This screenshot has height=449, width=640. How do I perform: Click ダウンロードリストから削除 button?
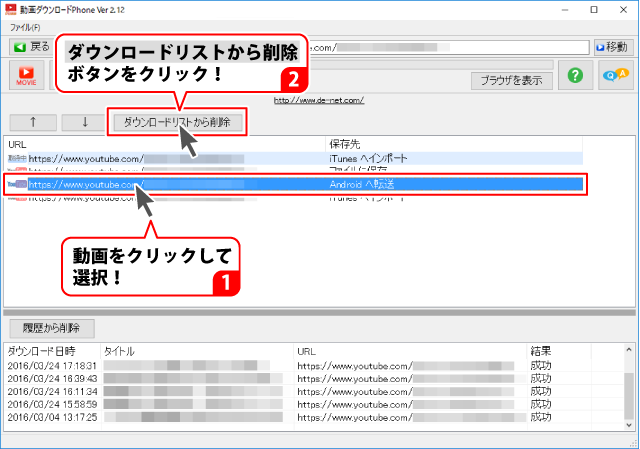[x=177, y=122]
